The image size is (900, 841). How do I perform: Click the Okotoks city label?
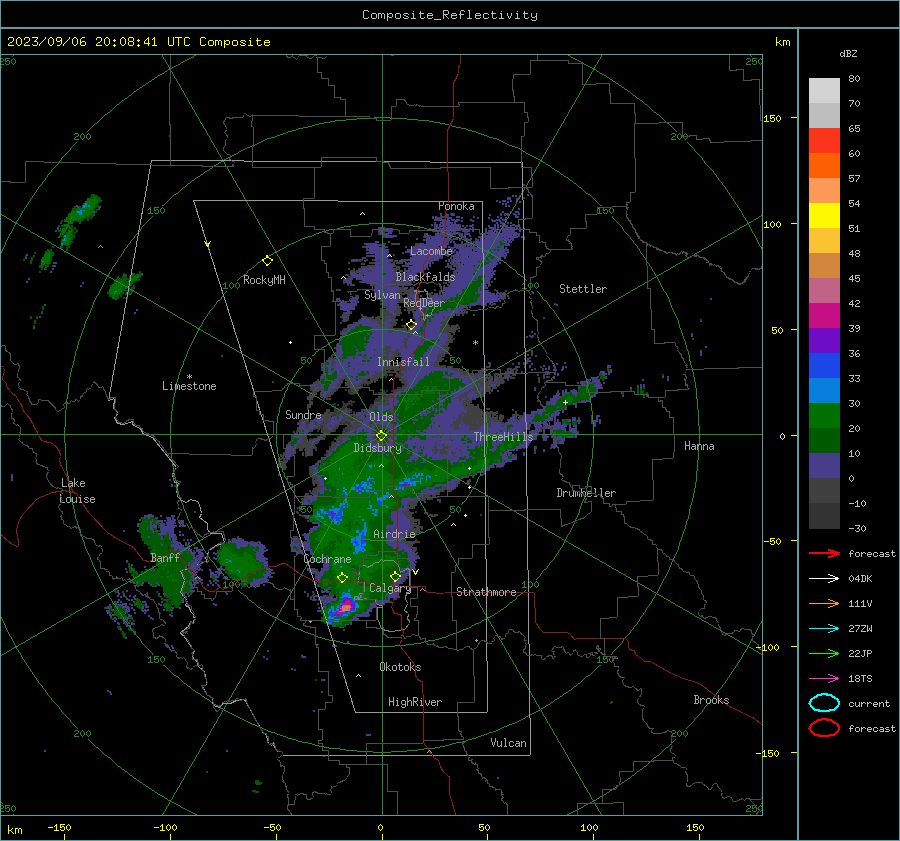coord(400,667)
